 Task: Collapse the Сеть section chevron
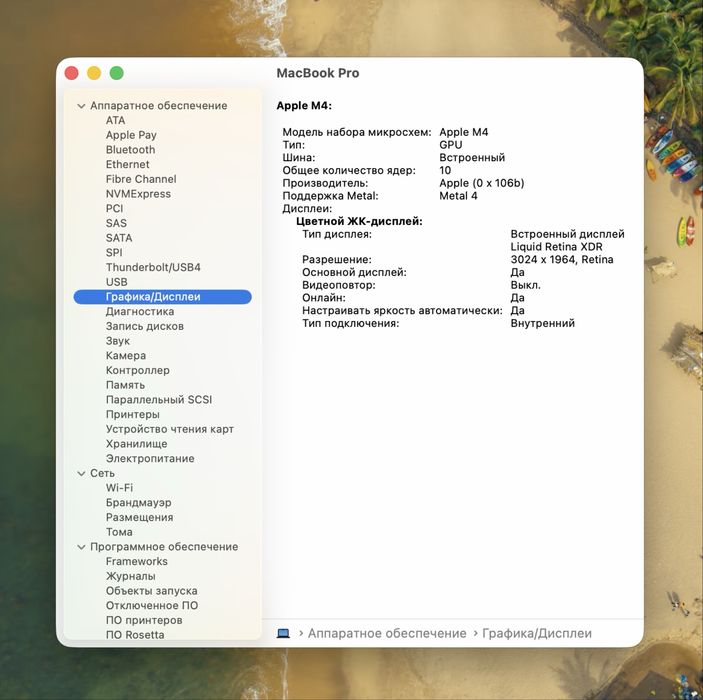(x=81, y=474)
